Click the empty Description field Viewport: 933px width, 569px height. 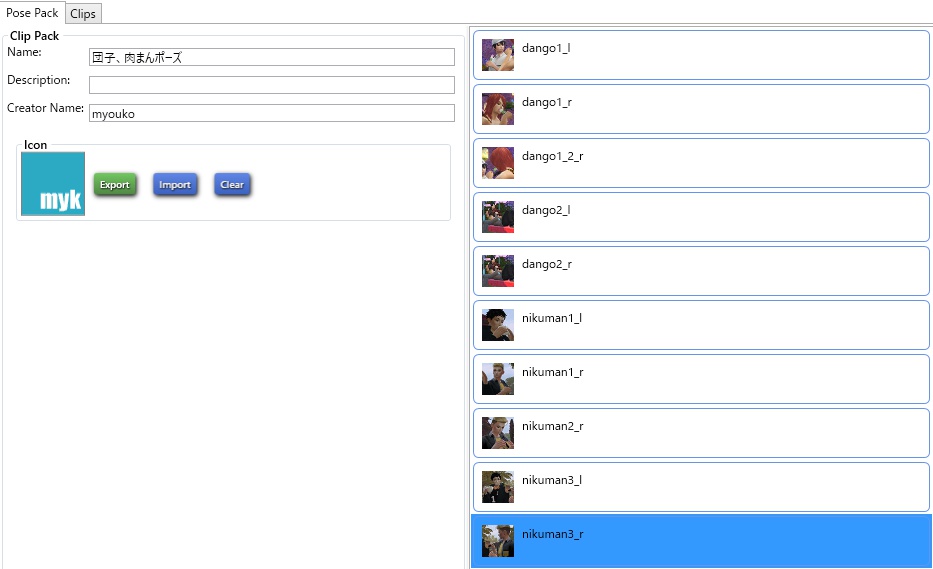click(272, 85)
